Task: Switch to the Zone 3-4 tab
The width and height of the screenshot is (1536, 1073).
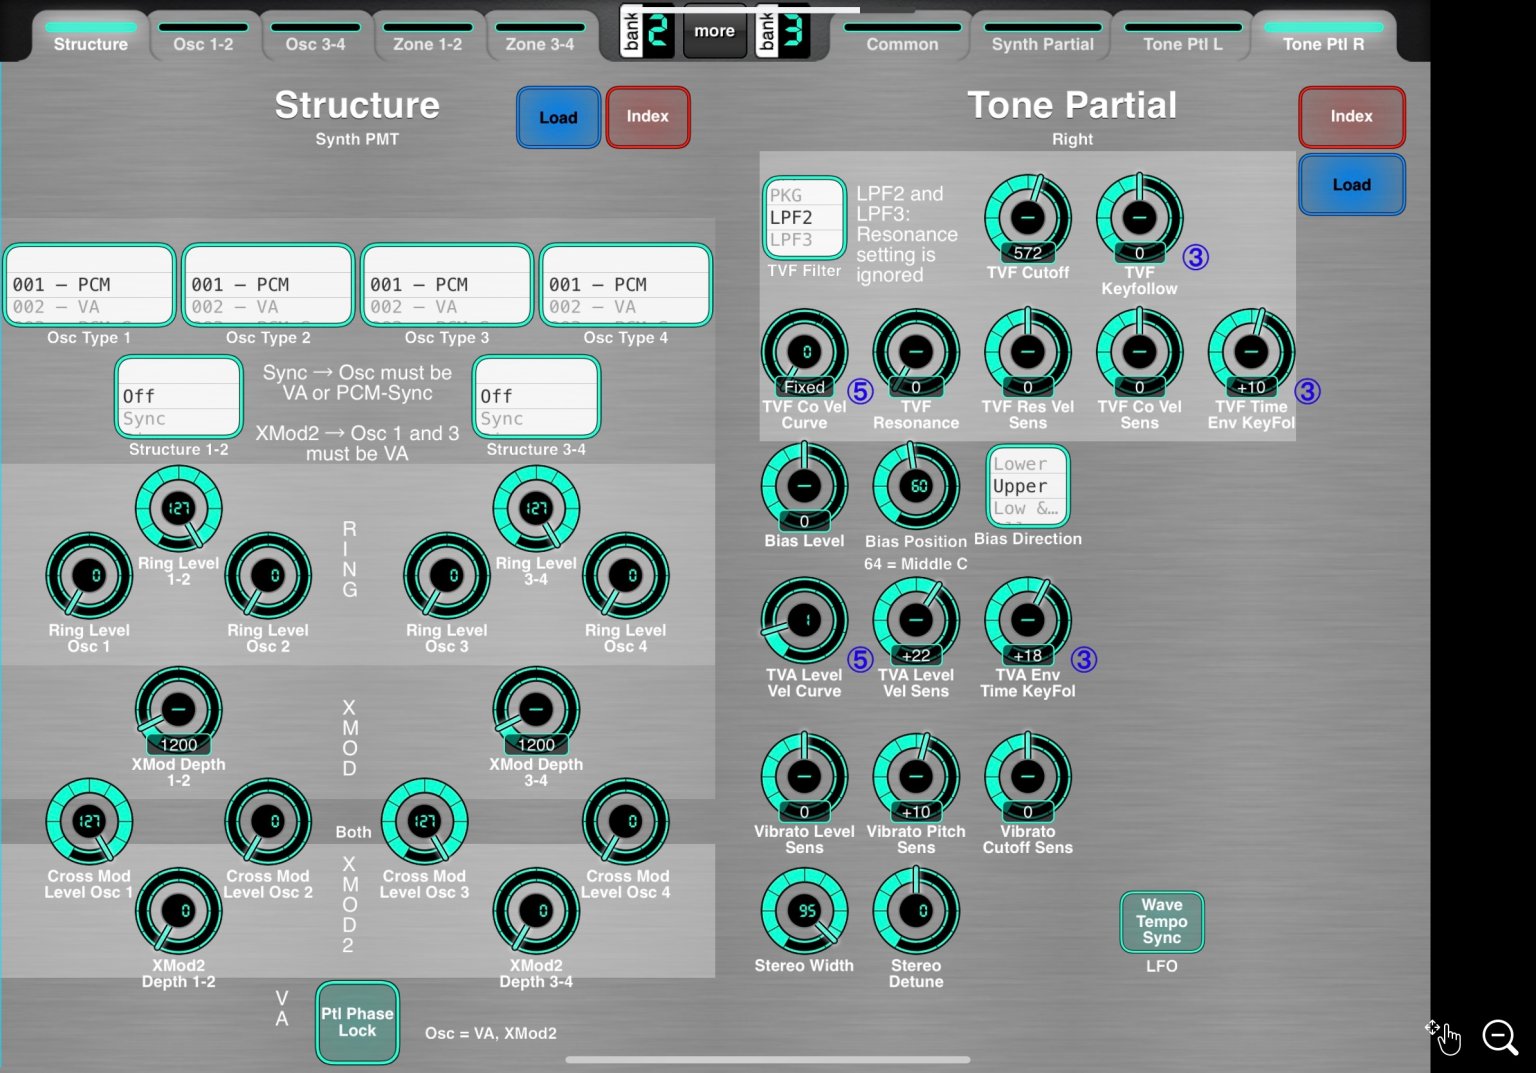Action: pos(540,37)
